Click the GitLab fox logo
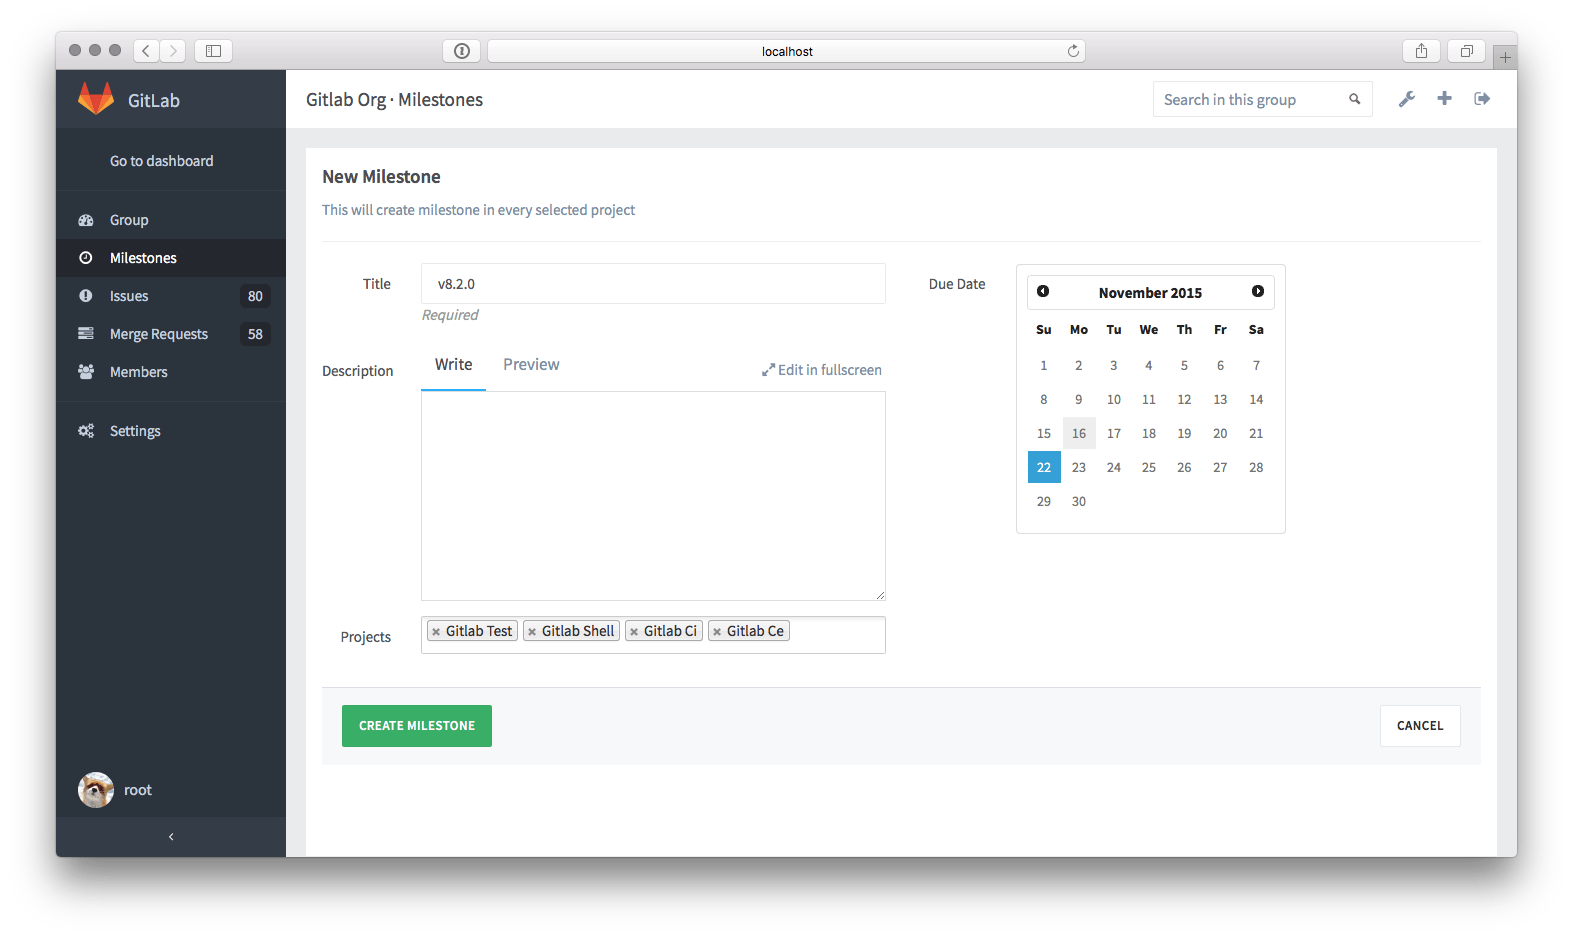Screen dimensions: 1573x937 [x=96, y=99]
